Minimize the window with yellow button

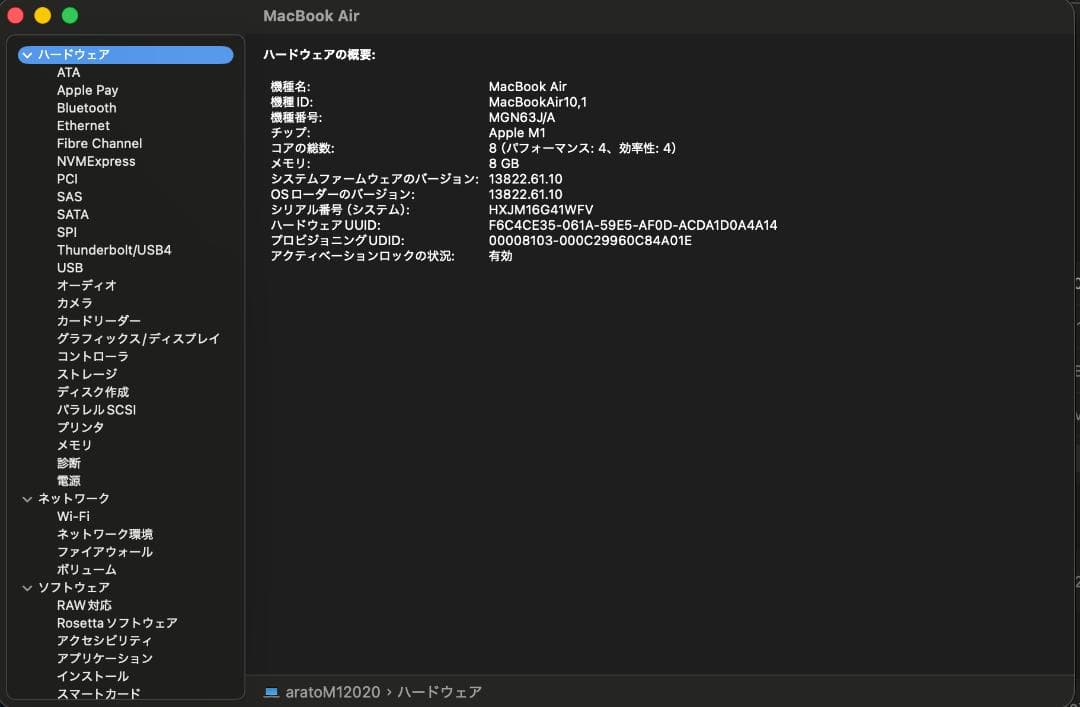click(43, 15)
